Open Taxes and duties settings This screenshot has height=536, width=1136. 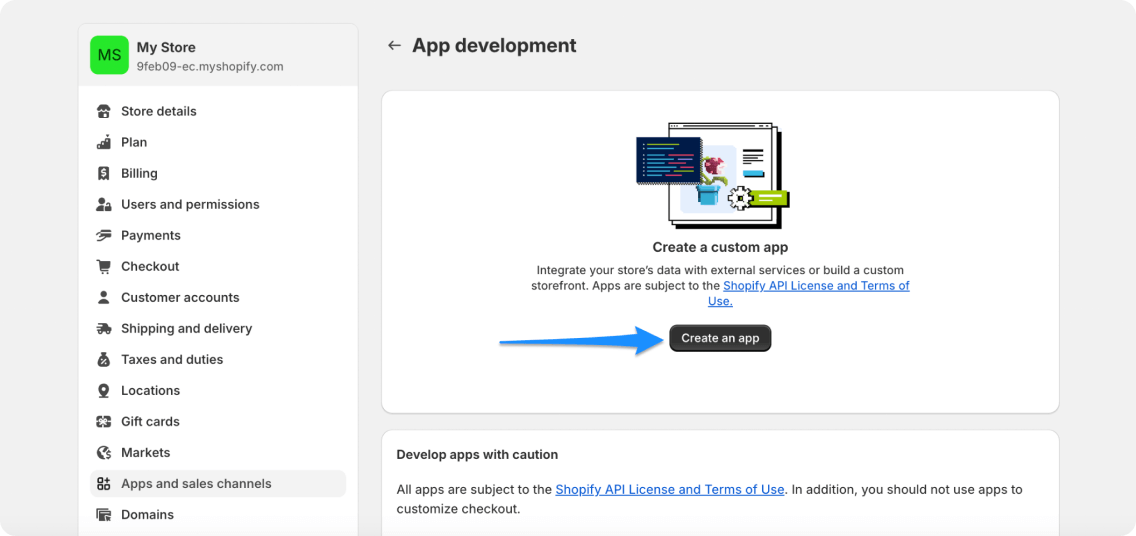click(x=172, y=359)
